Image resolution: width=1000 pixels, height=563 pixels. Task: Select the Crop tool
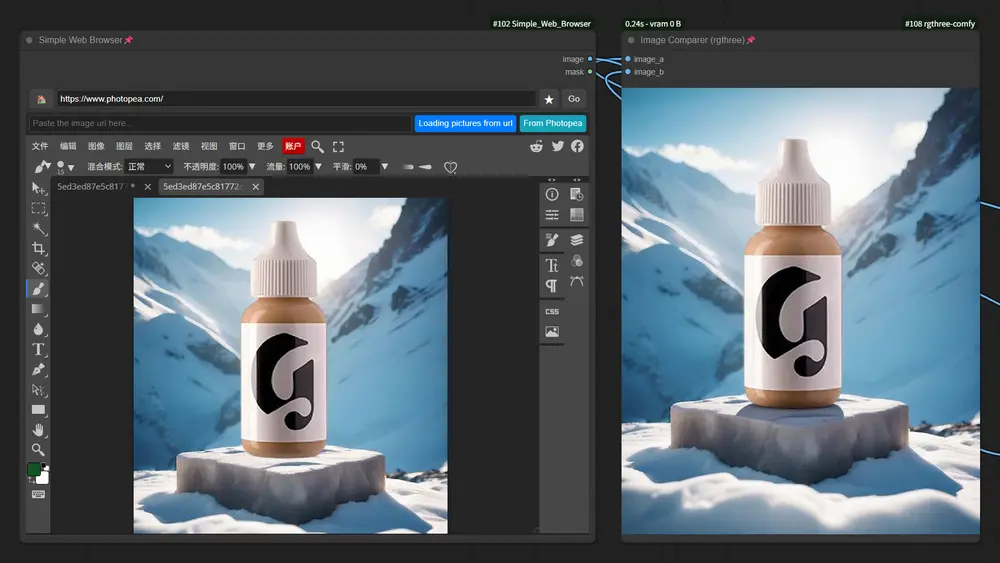[x=39, y=248]
